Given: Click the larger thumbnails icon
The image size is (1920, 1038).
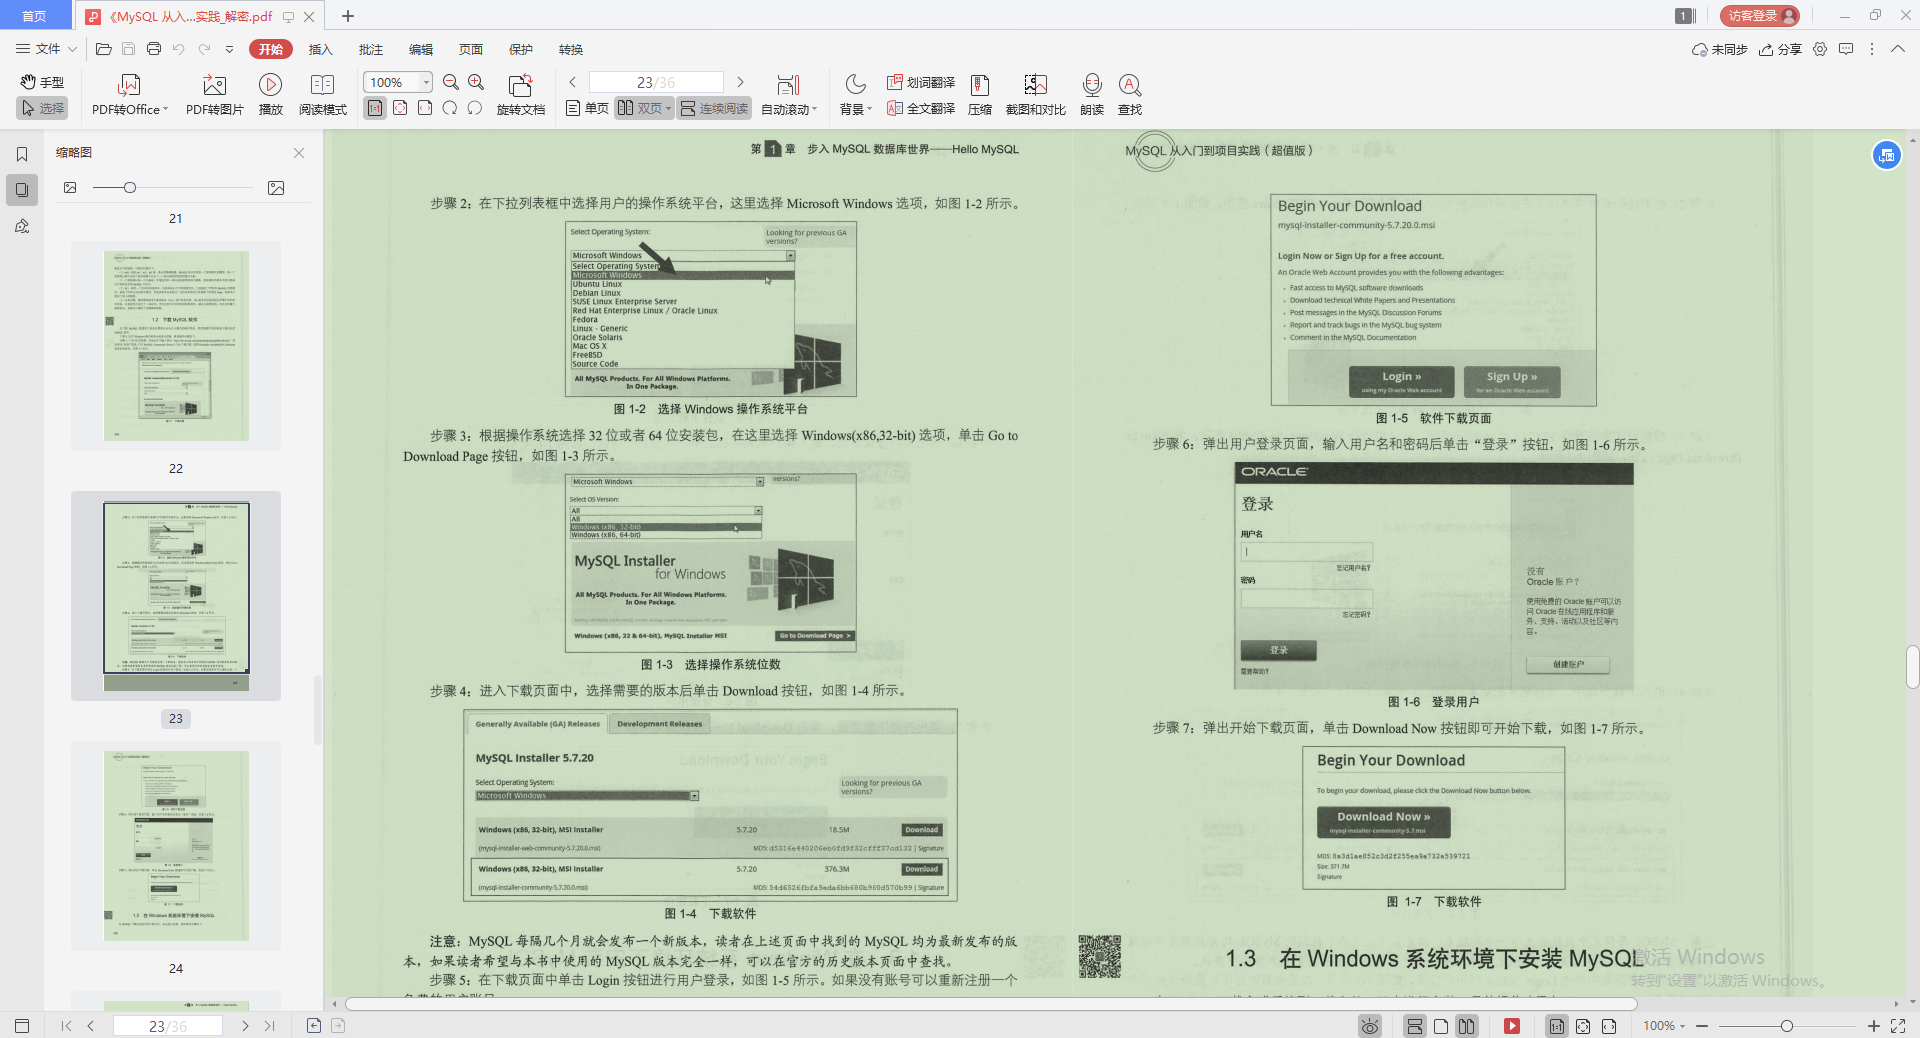Looking at the screenshot, I should (276, 188).
